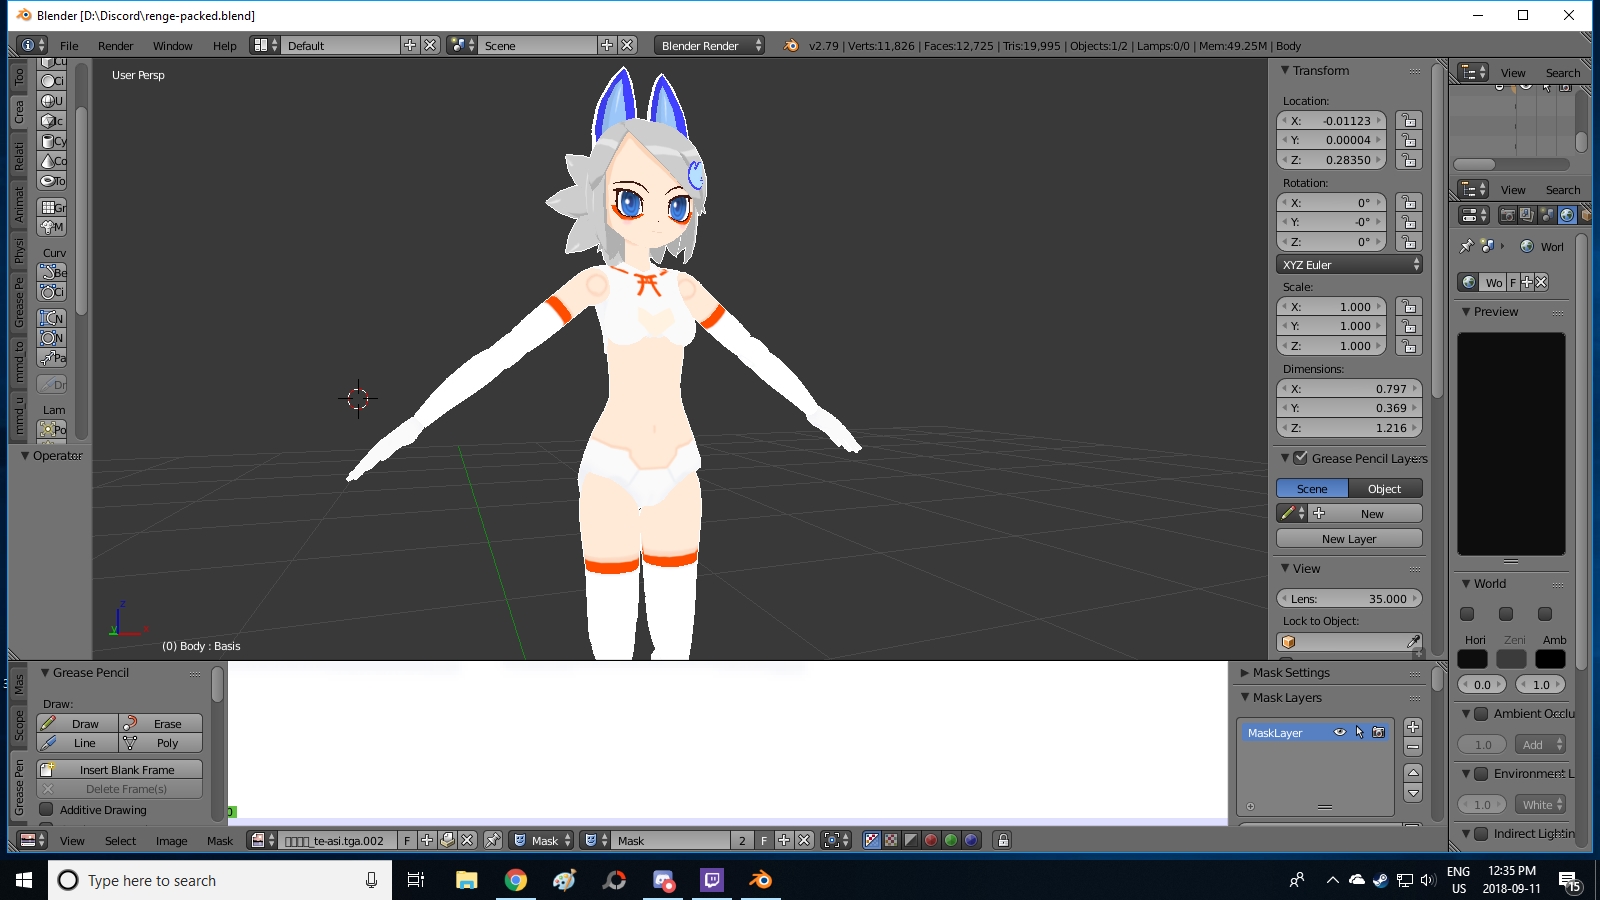Image resolution: width=1600 pixels, height=900 pixels.
Task: Click the Insert Blank Frame button
Action: click(120, 770)
